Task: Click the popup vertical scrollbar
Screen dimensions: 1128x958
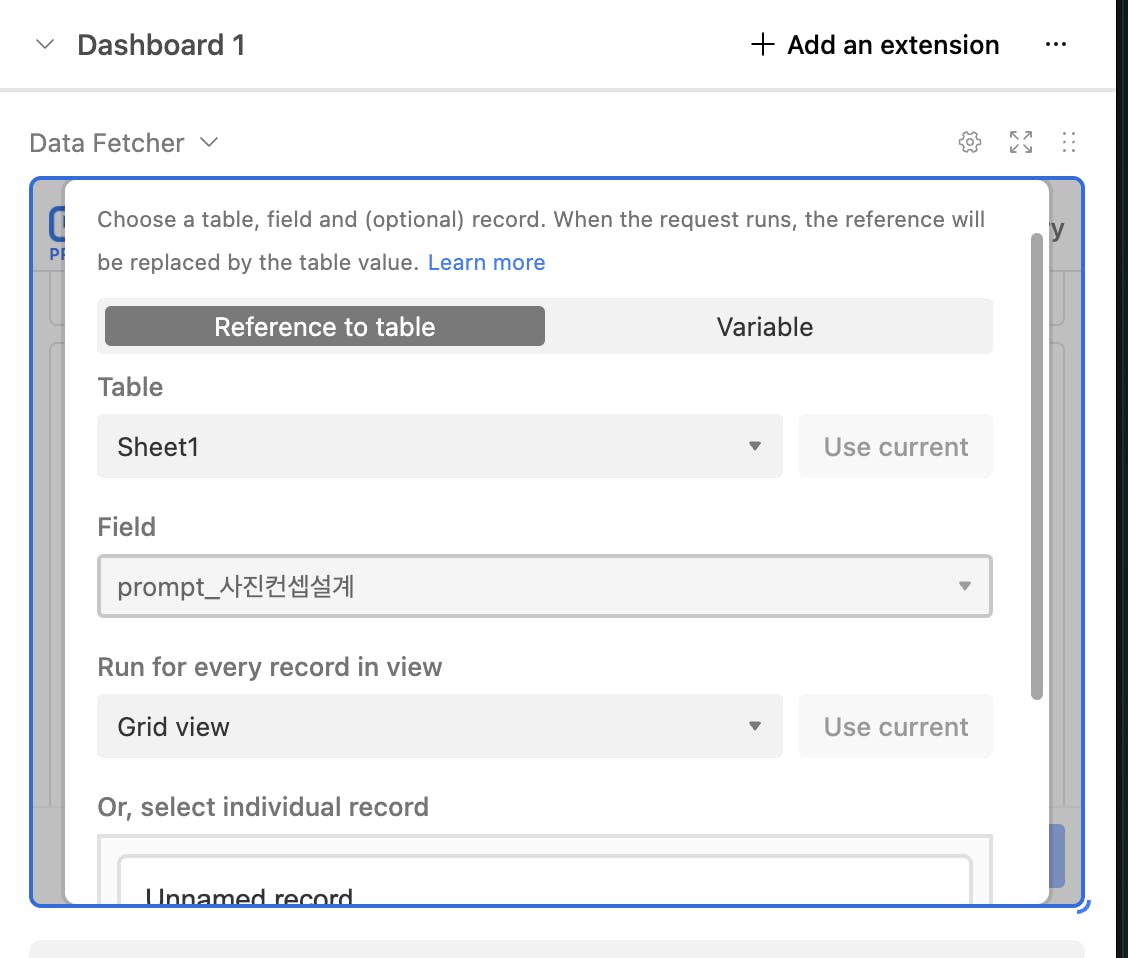Action: (1037, 466)
